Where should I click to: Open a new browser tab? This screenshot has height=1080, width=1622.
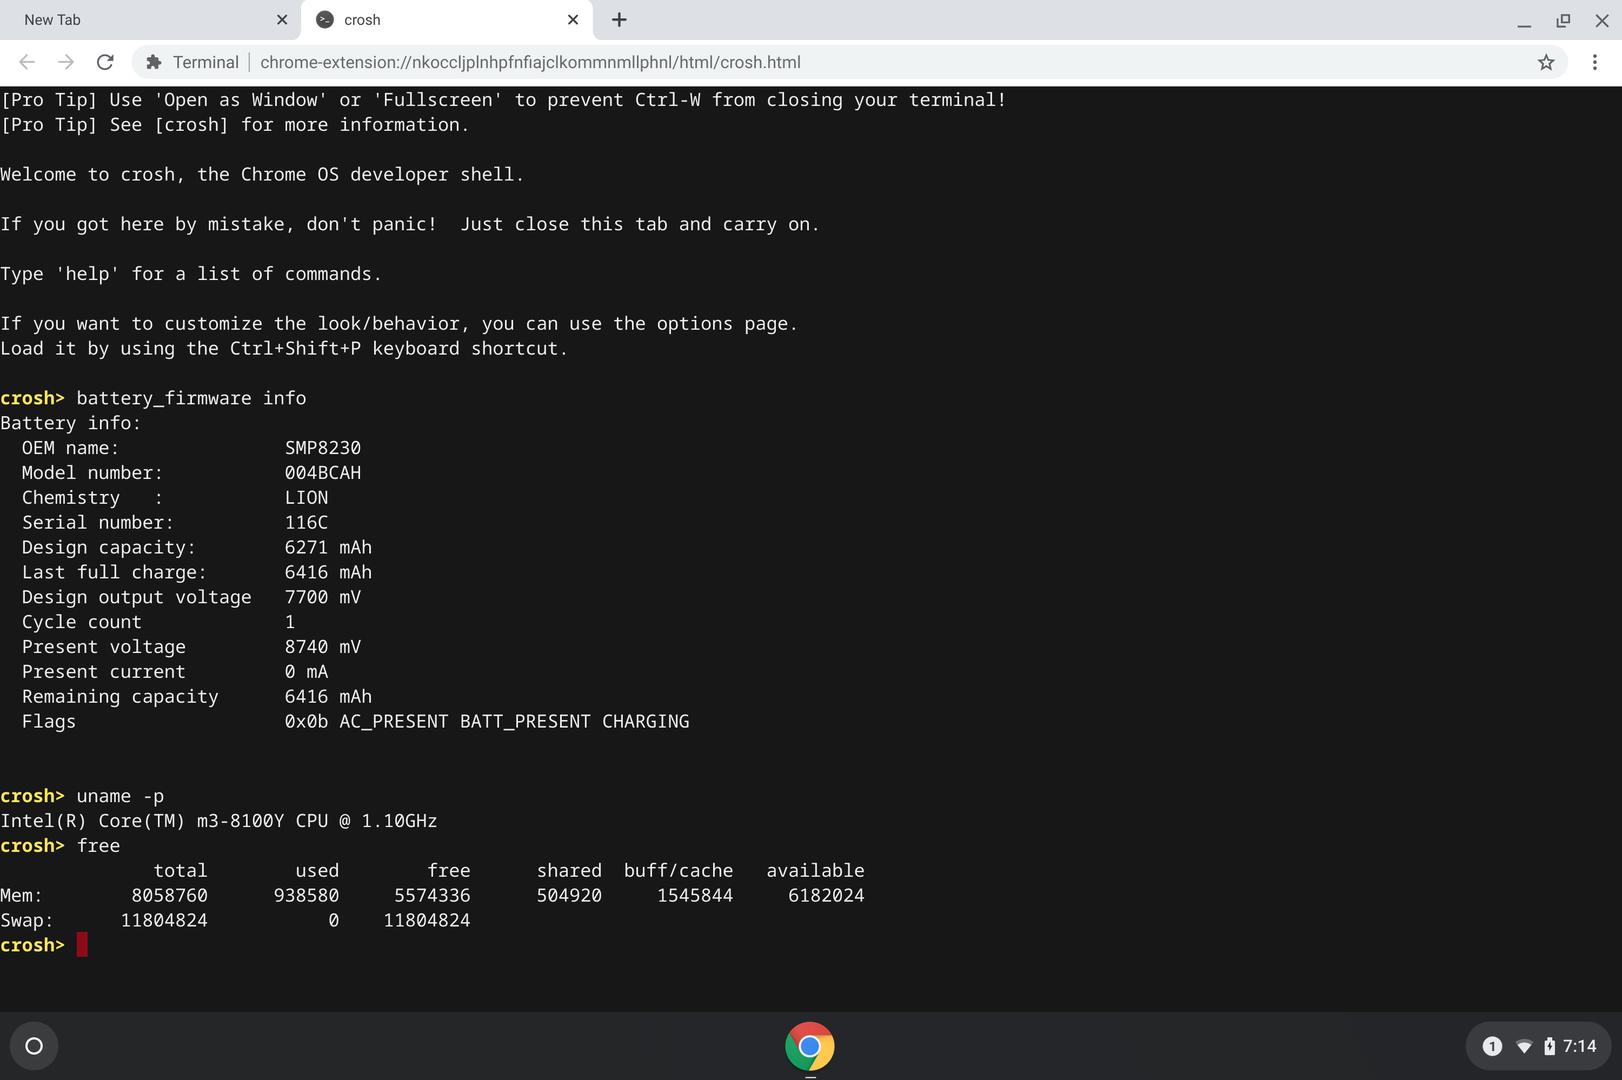click(x=619, y=20)
